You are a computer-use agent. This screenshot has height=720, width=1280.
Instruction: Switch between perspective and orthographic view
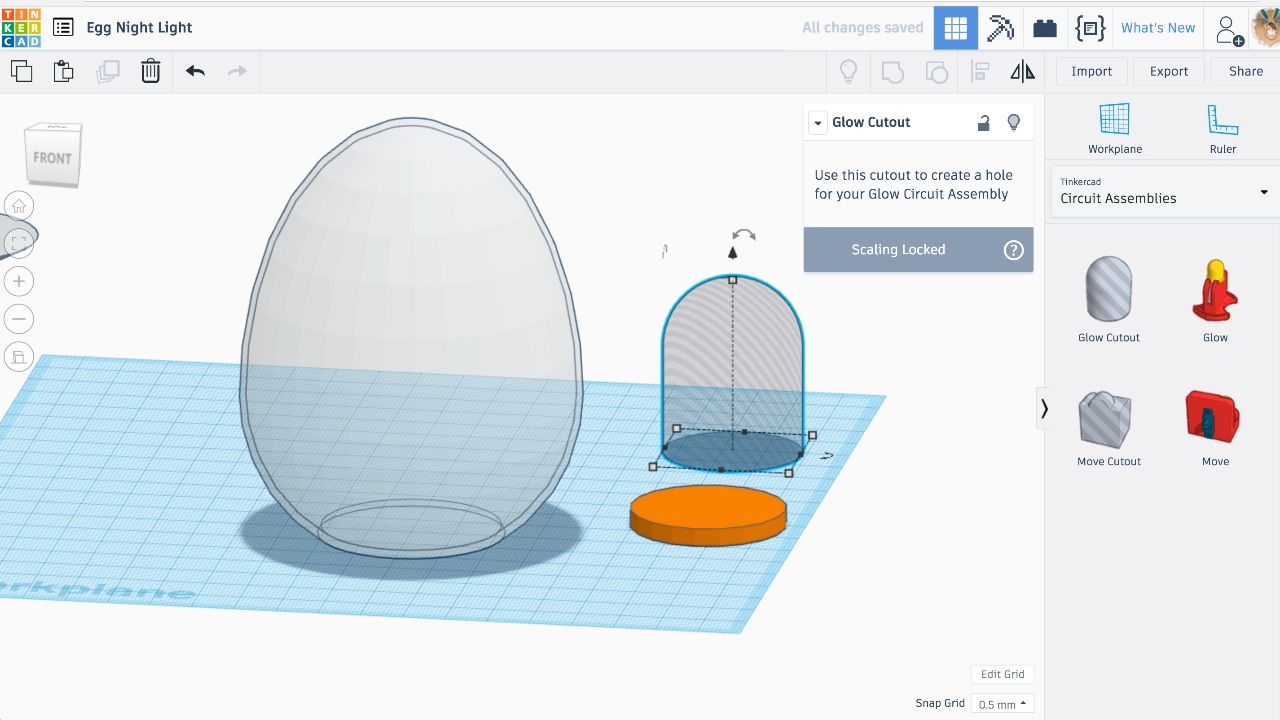click(x=19, y=357)
